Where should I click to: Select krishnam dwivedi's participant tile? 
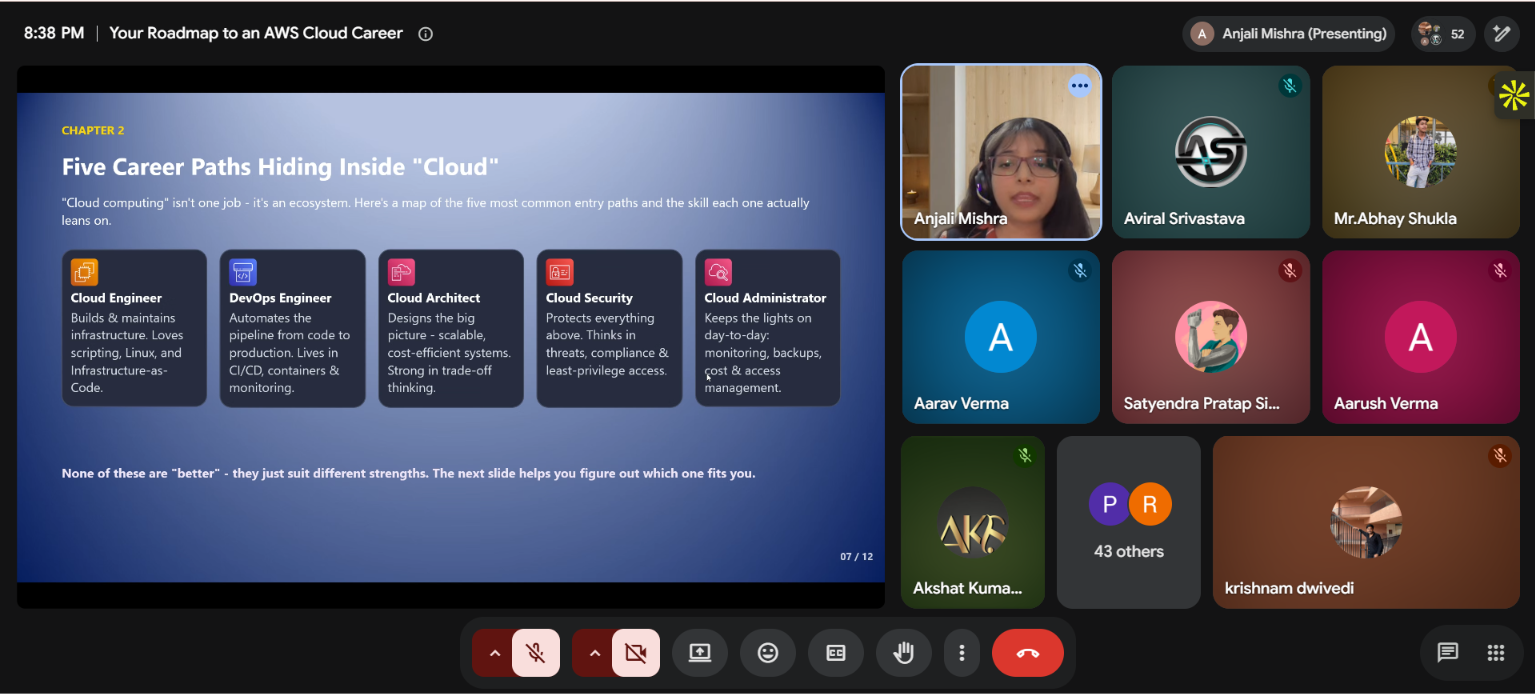[x=1366, y=522]
